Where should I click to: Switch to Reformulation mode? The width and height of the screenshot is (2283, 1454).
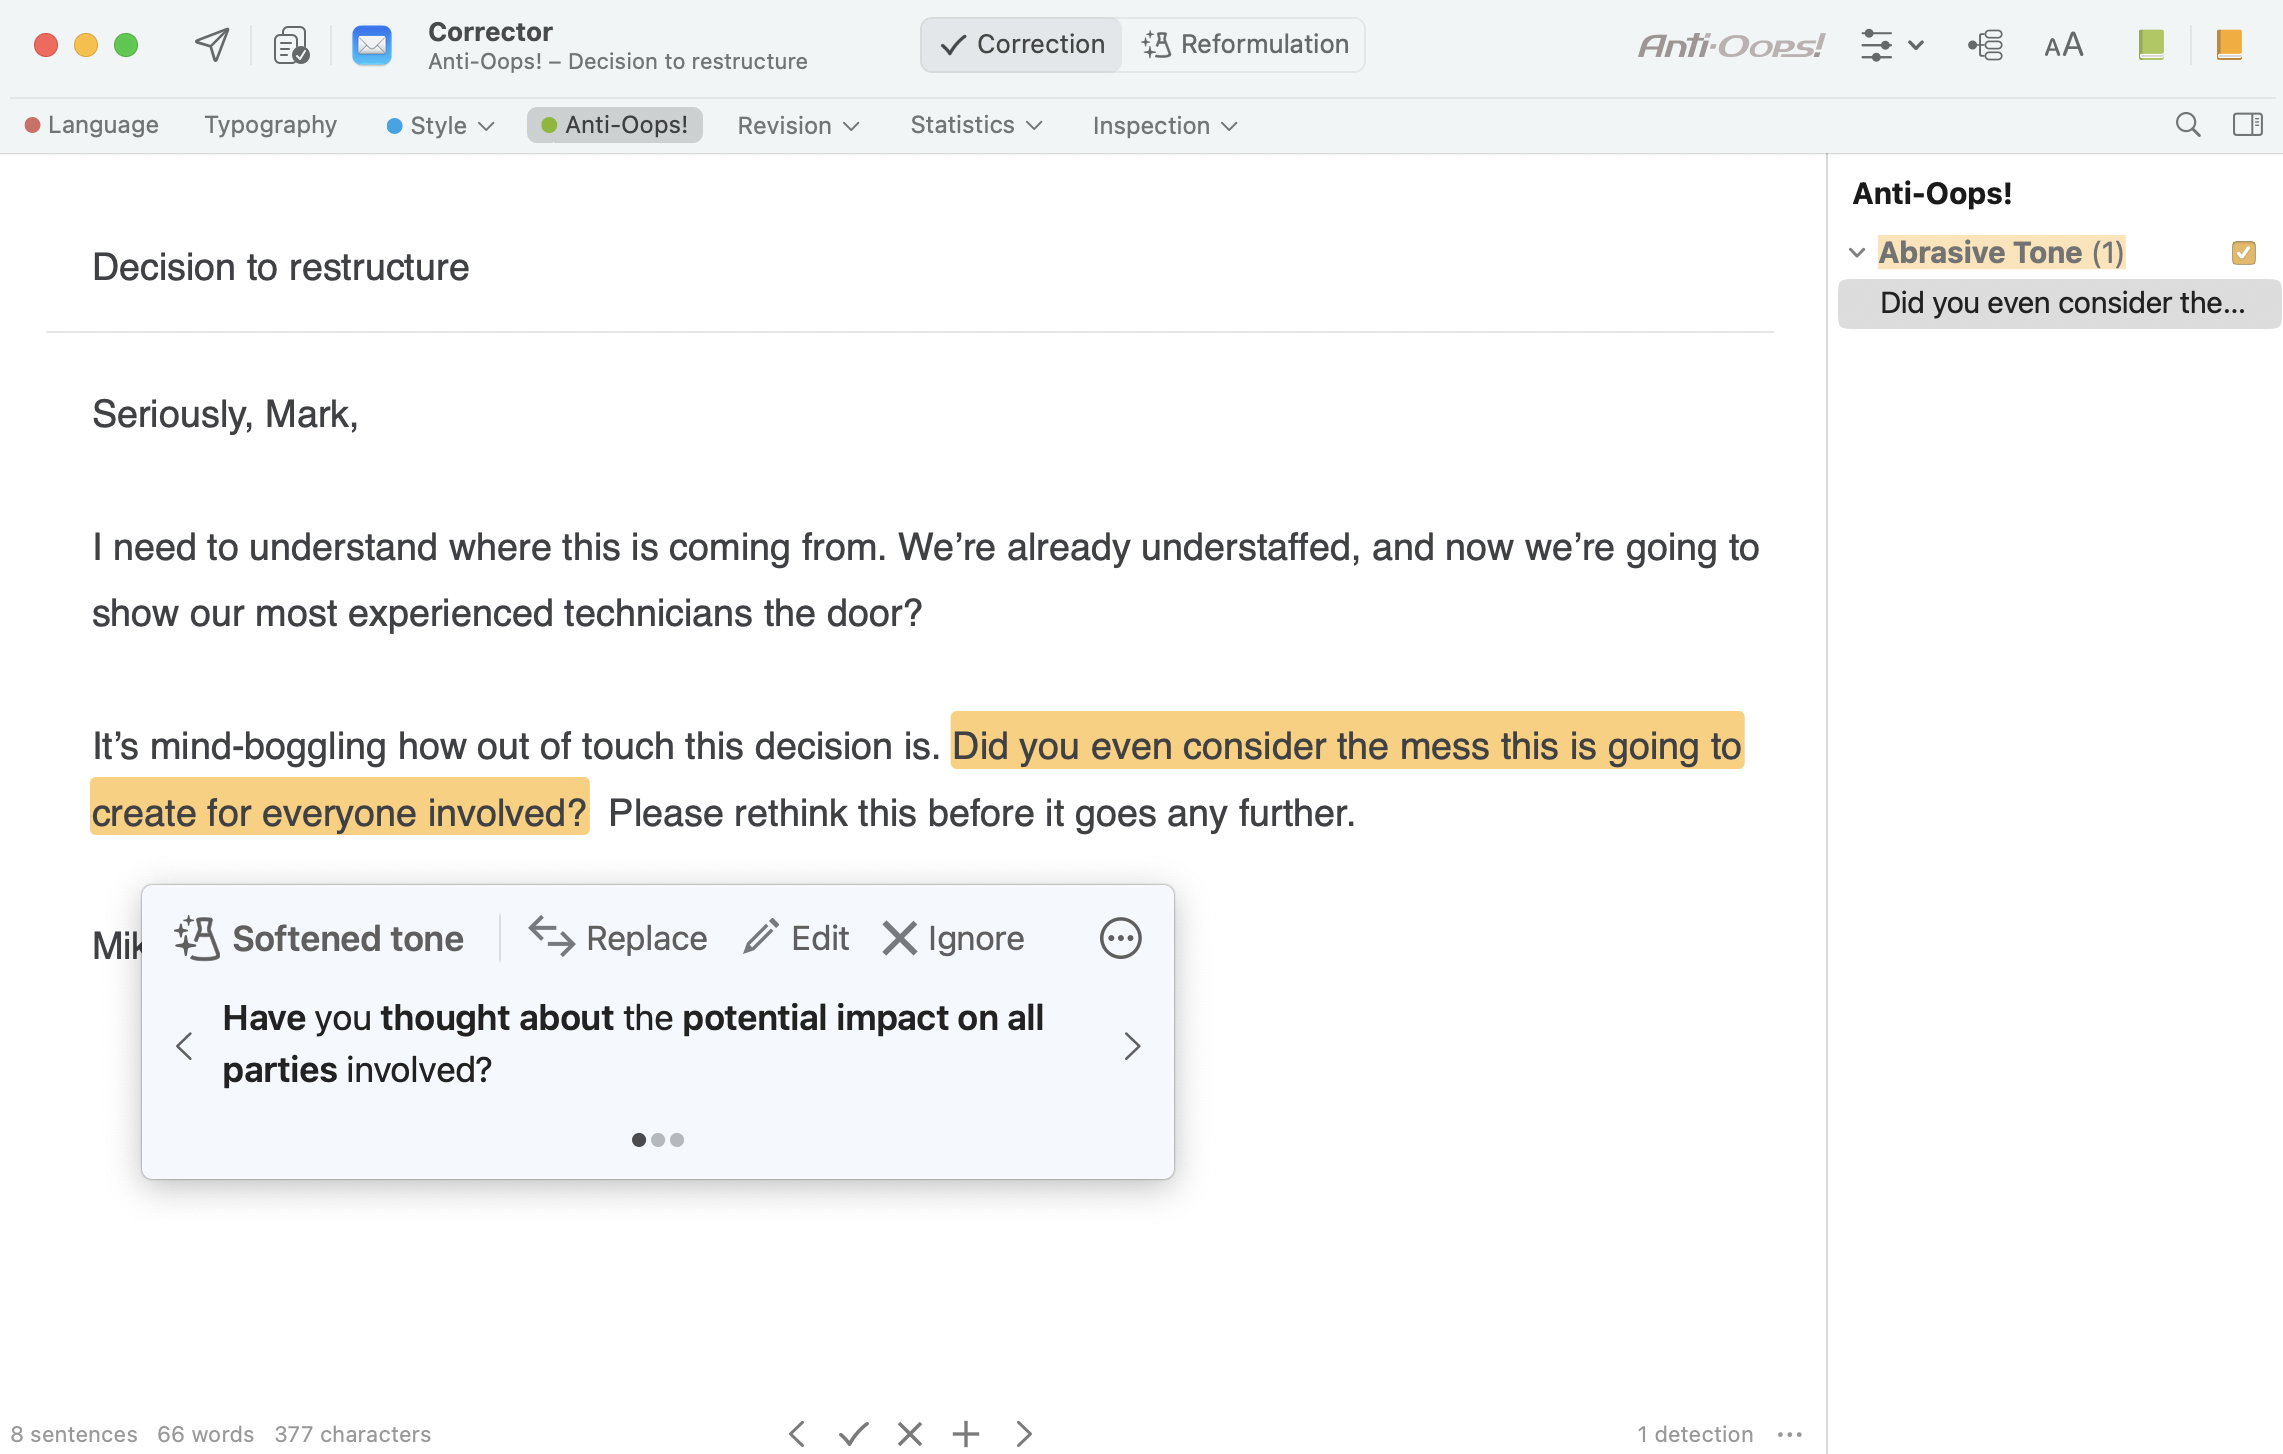point(1244,44)
